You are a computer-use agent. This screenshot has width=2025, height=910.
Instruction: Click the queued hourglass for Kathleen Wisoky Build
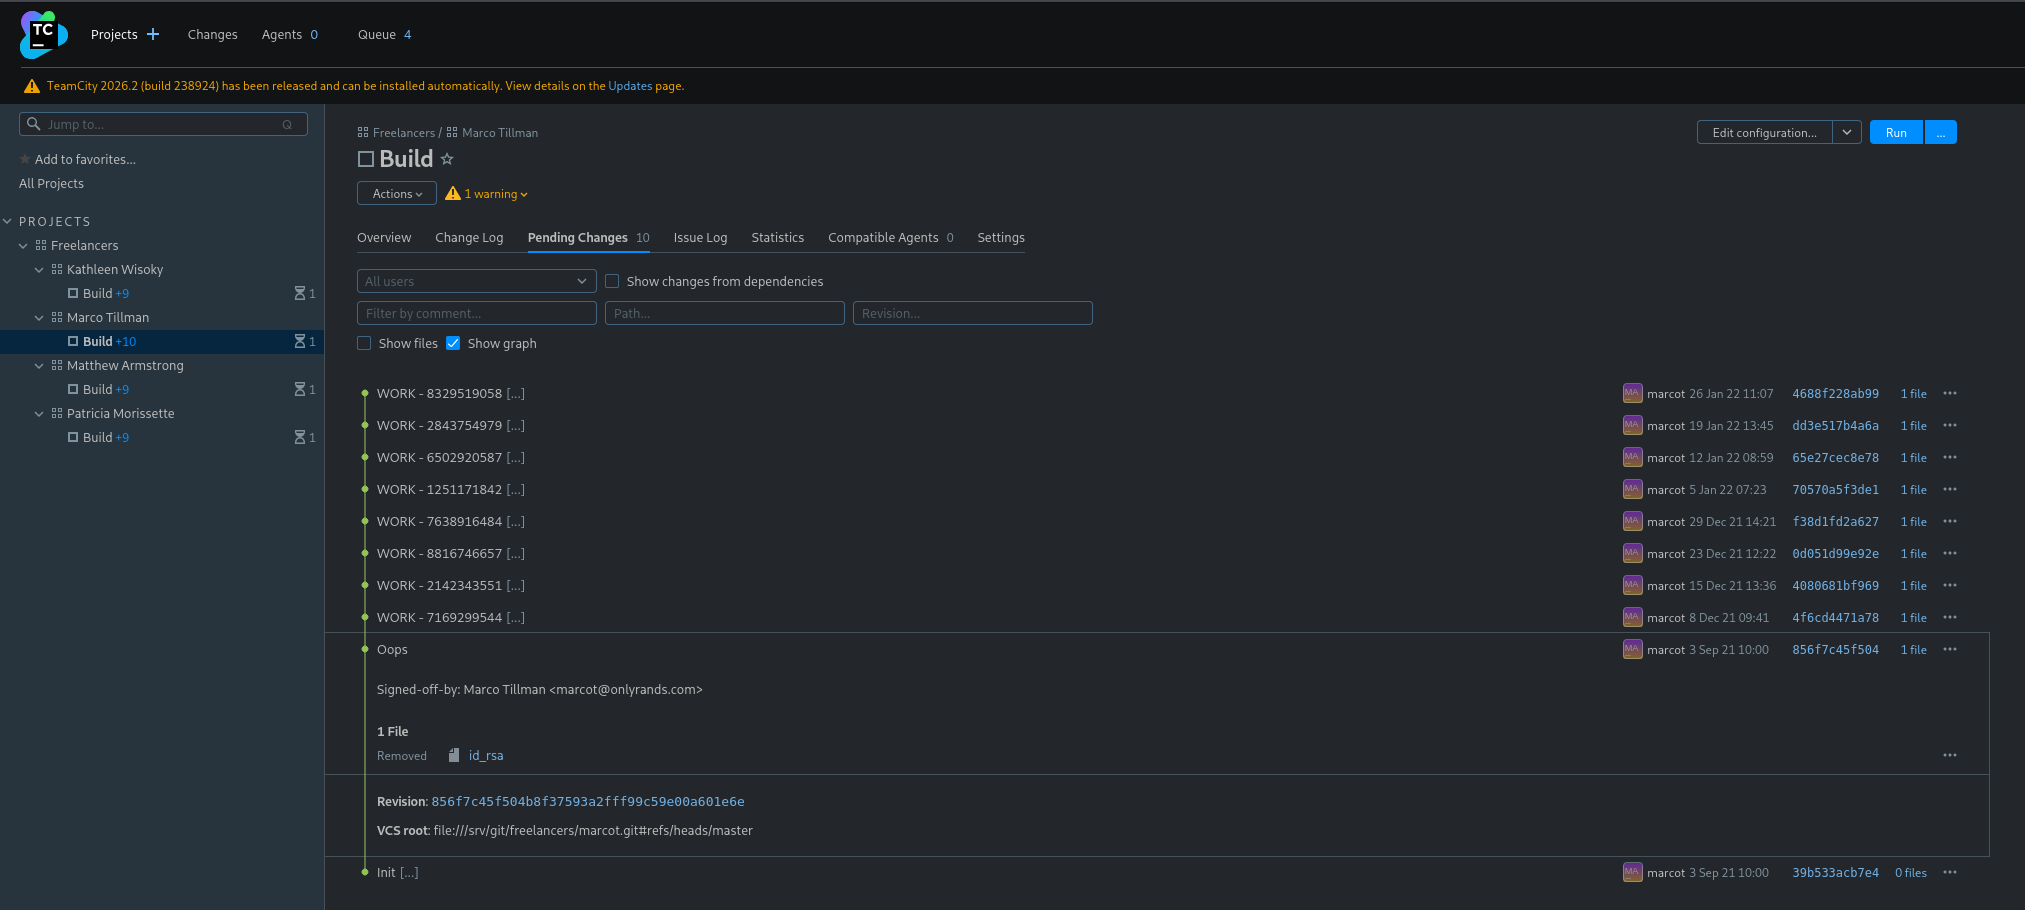pos(300,293)
